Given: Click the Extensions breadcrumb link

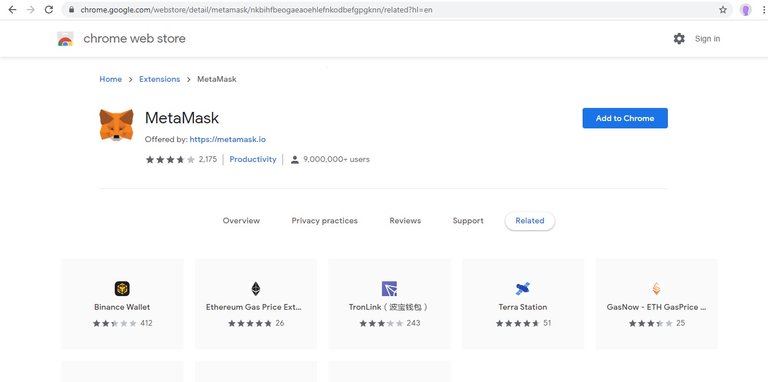Looking at the screenshot, I should pyautogui.click(x=160, y=79).
